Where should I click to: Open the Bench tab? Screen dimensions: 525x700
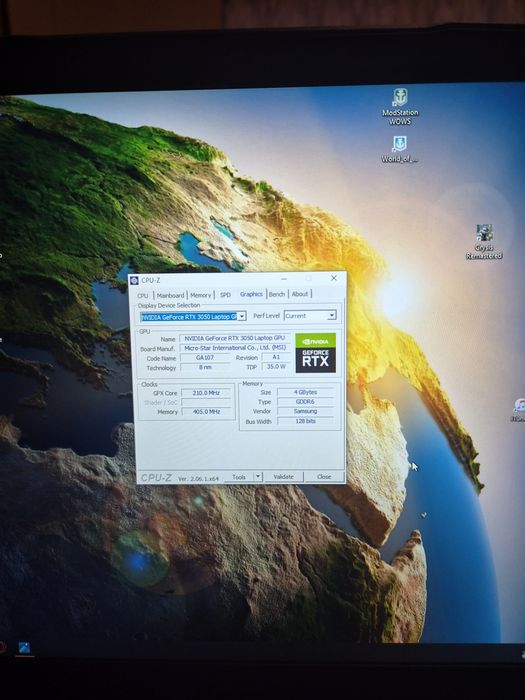tap(277, 294)
